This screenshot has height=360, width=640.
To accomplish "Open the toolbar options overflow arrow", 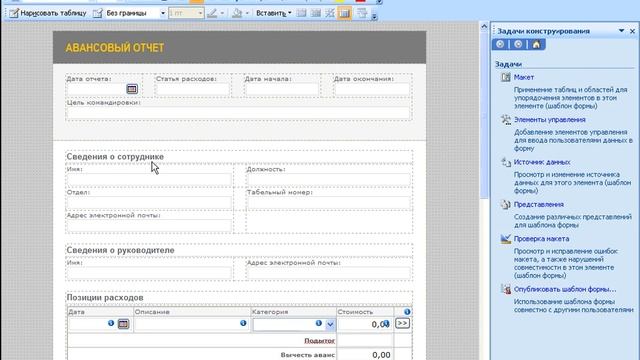I will (374, 16).
